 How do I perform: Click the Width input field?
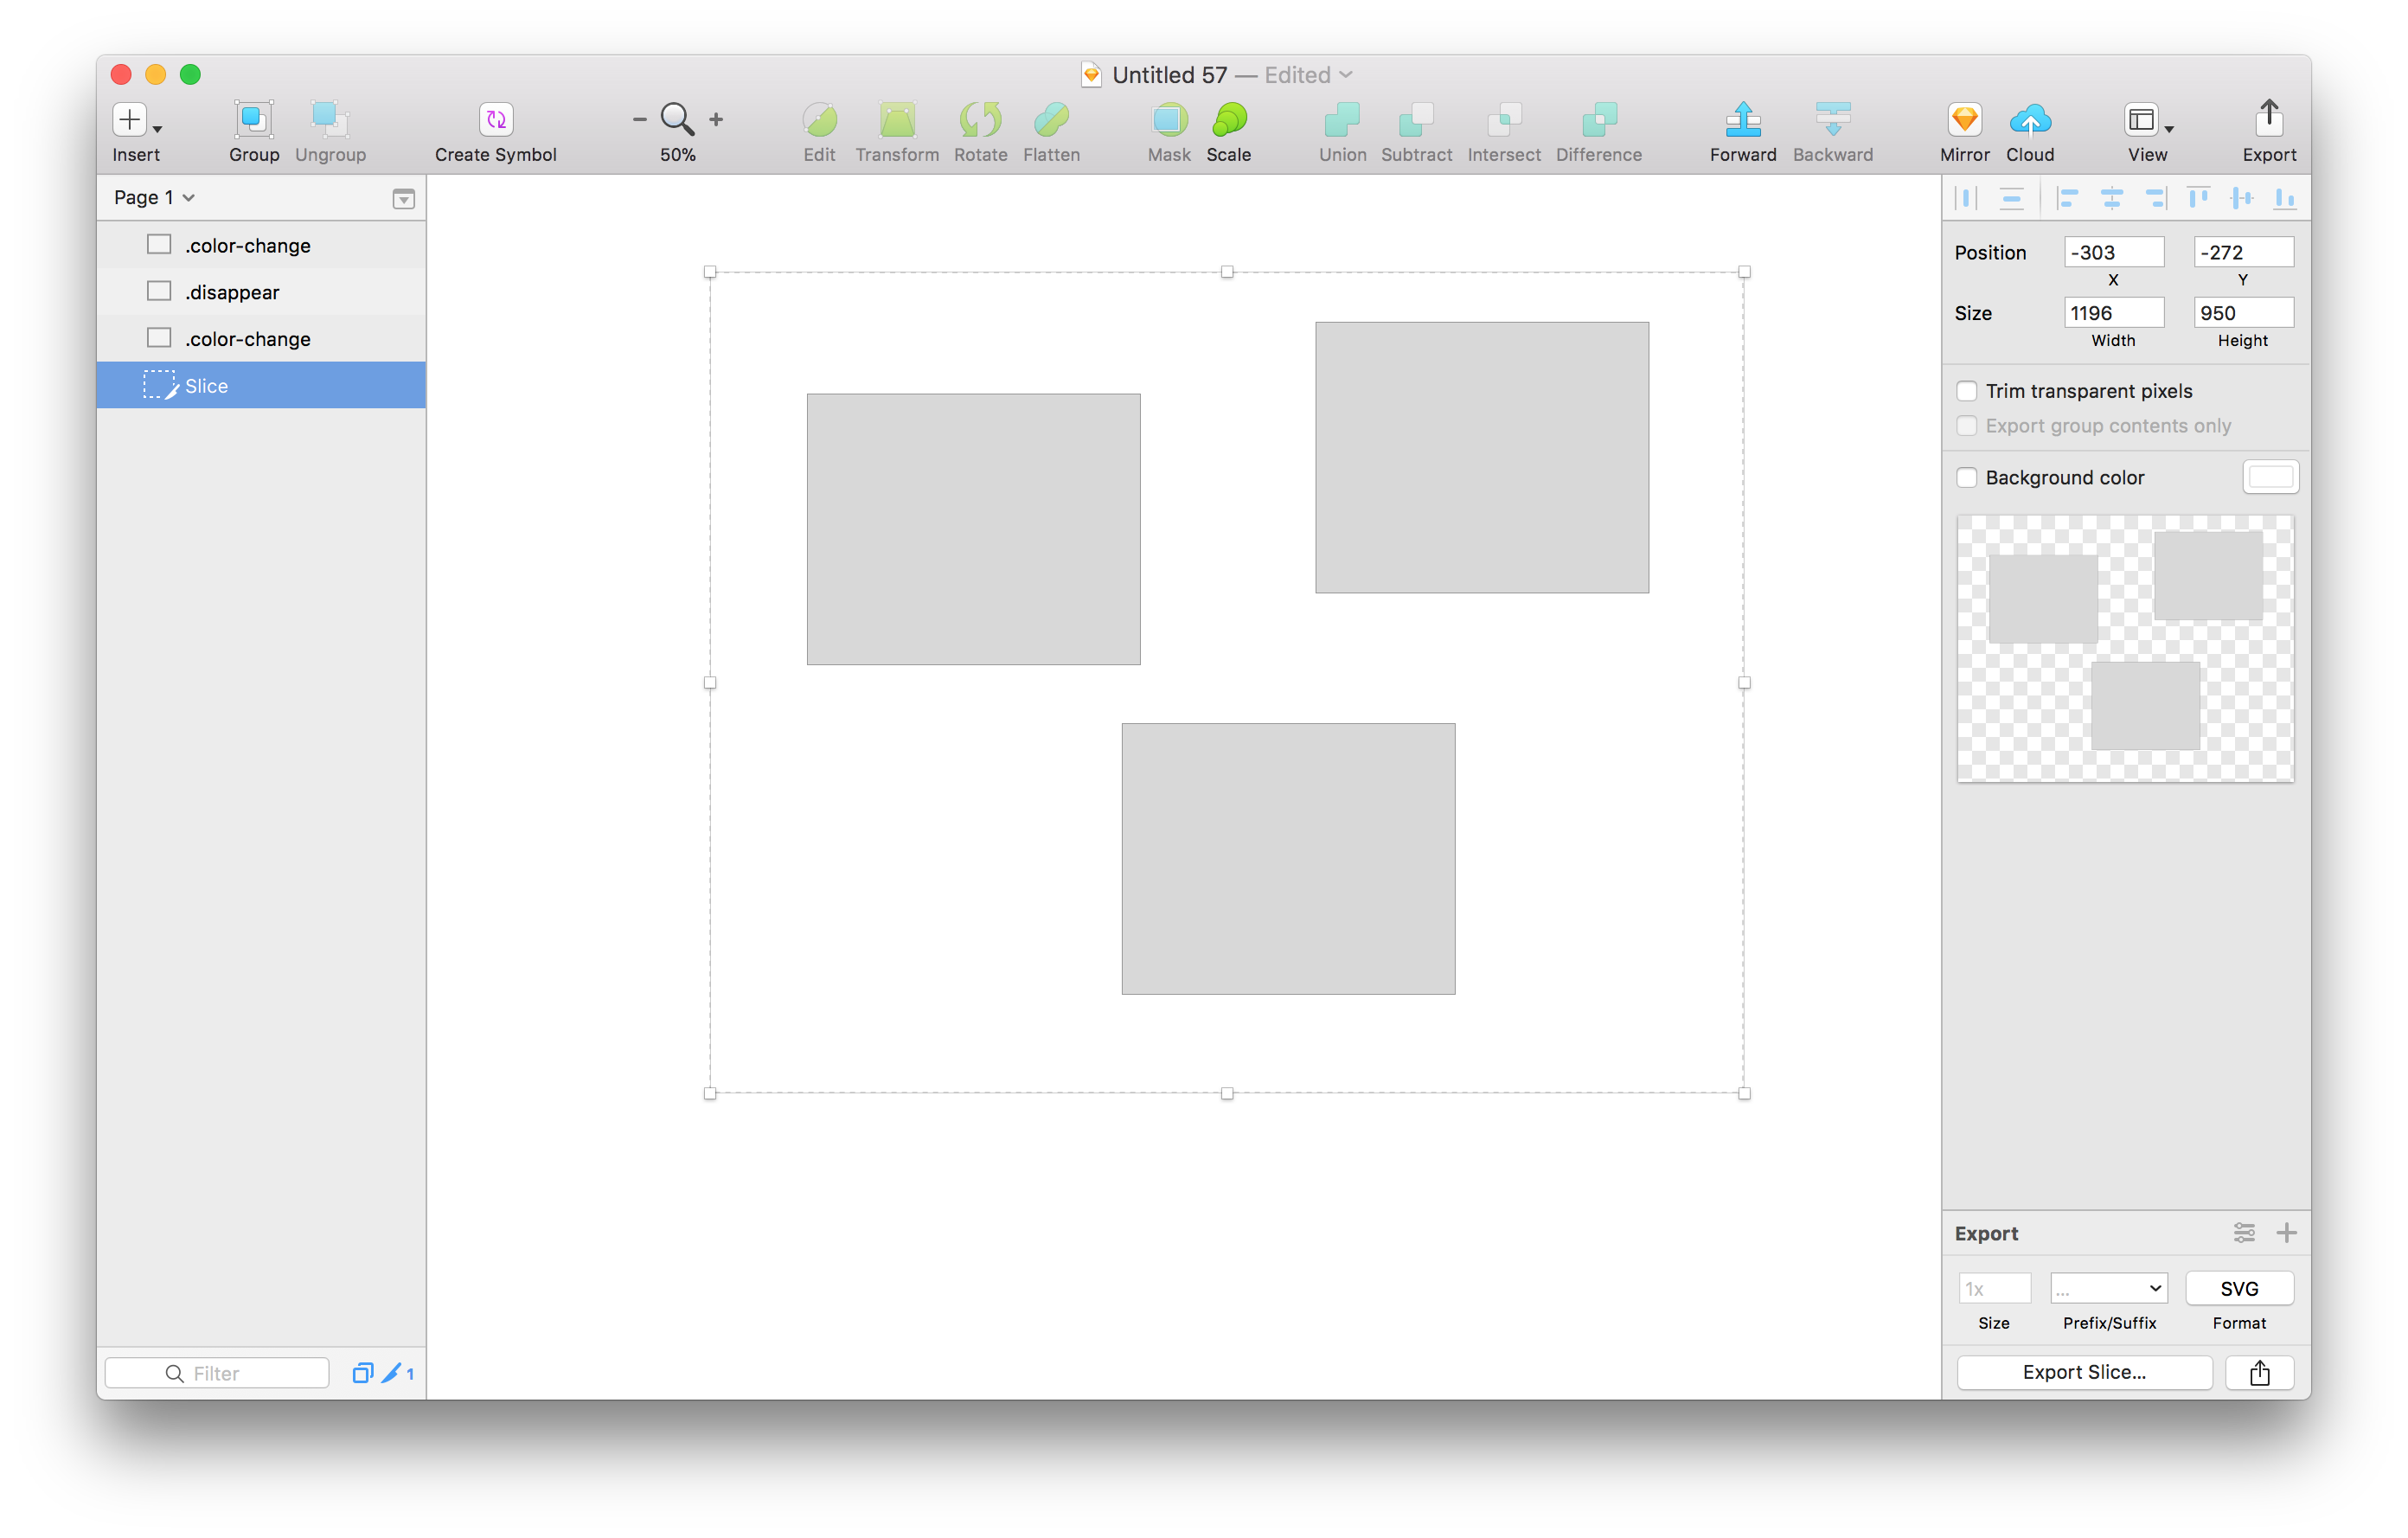[x=2113, y=313]
